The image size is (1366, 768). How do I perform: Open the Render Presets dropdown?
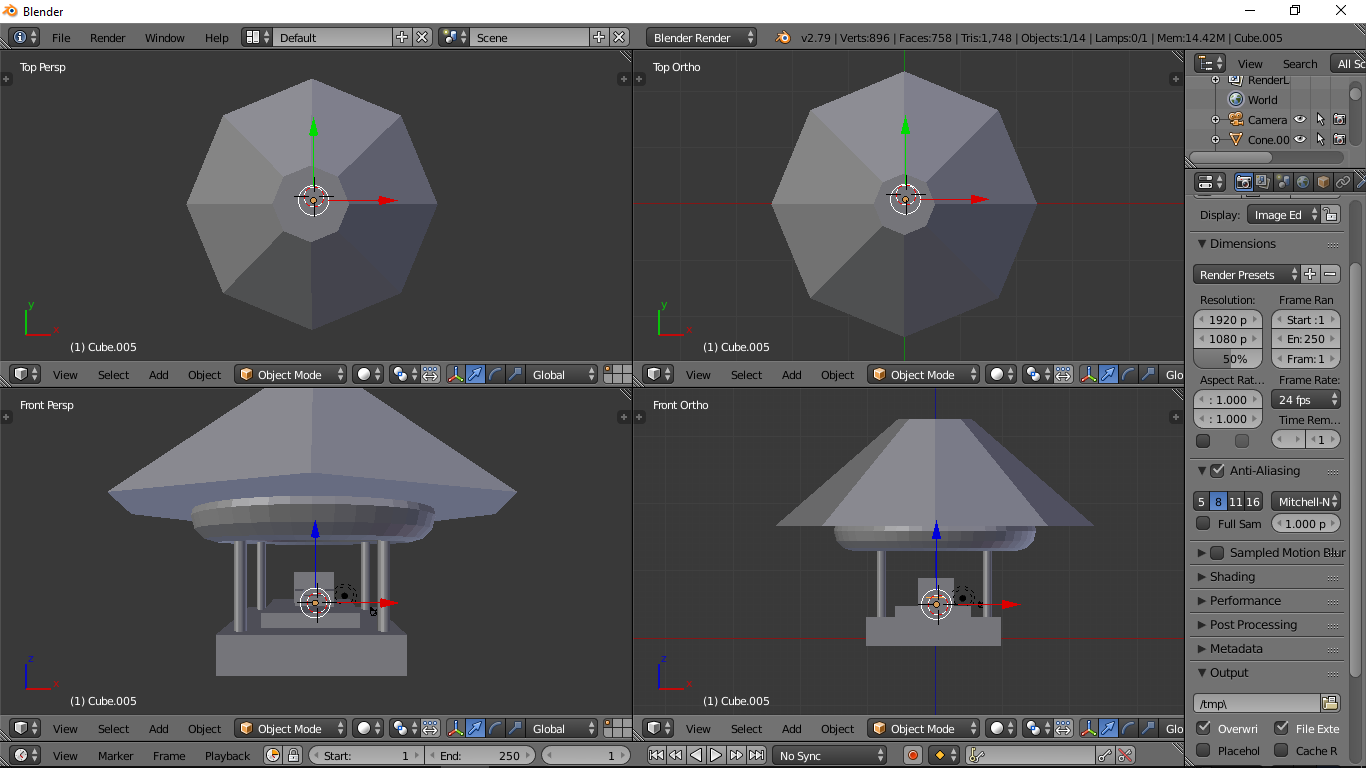click(1246, 274)
